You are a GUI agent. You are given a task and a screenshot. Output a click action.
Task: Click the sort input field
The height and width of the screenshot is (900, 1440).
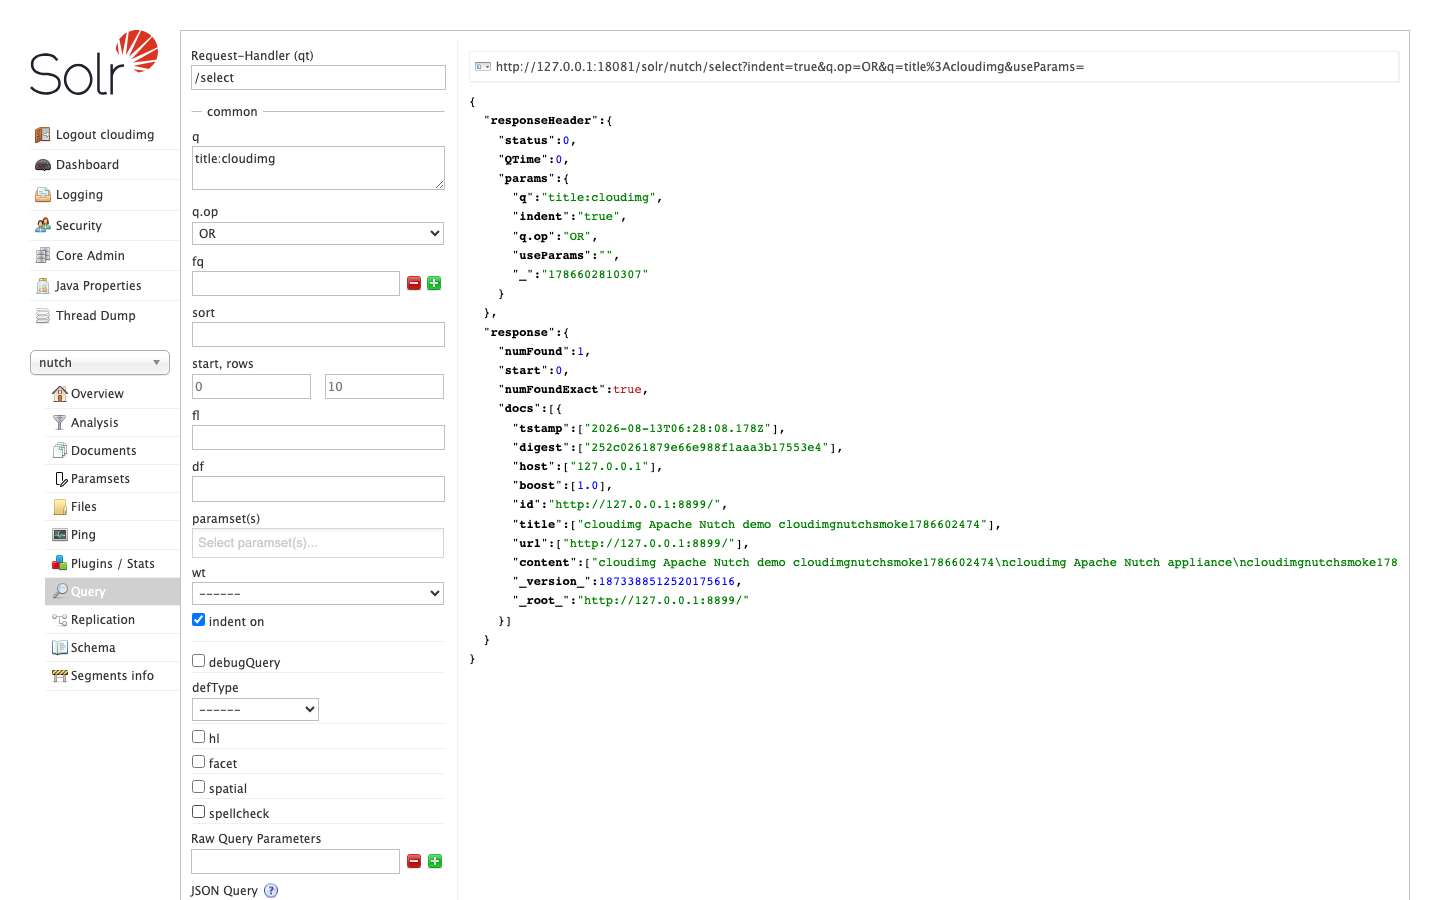pyautogui.click(x=318, y=334)
